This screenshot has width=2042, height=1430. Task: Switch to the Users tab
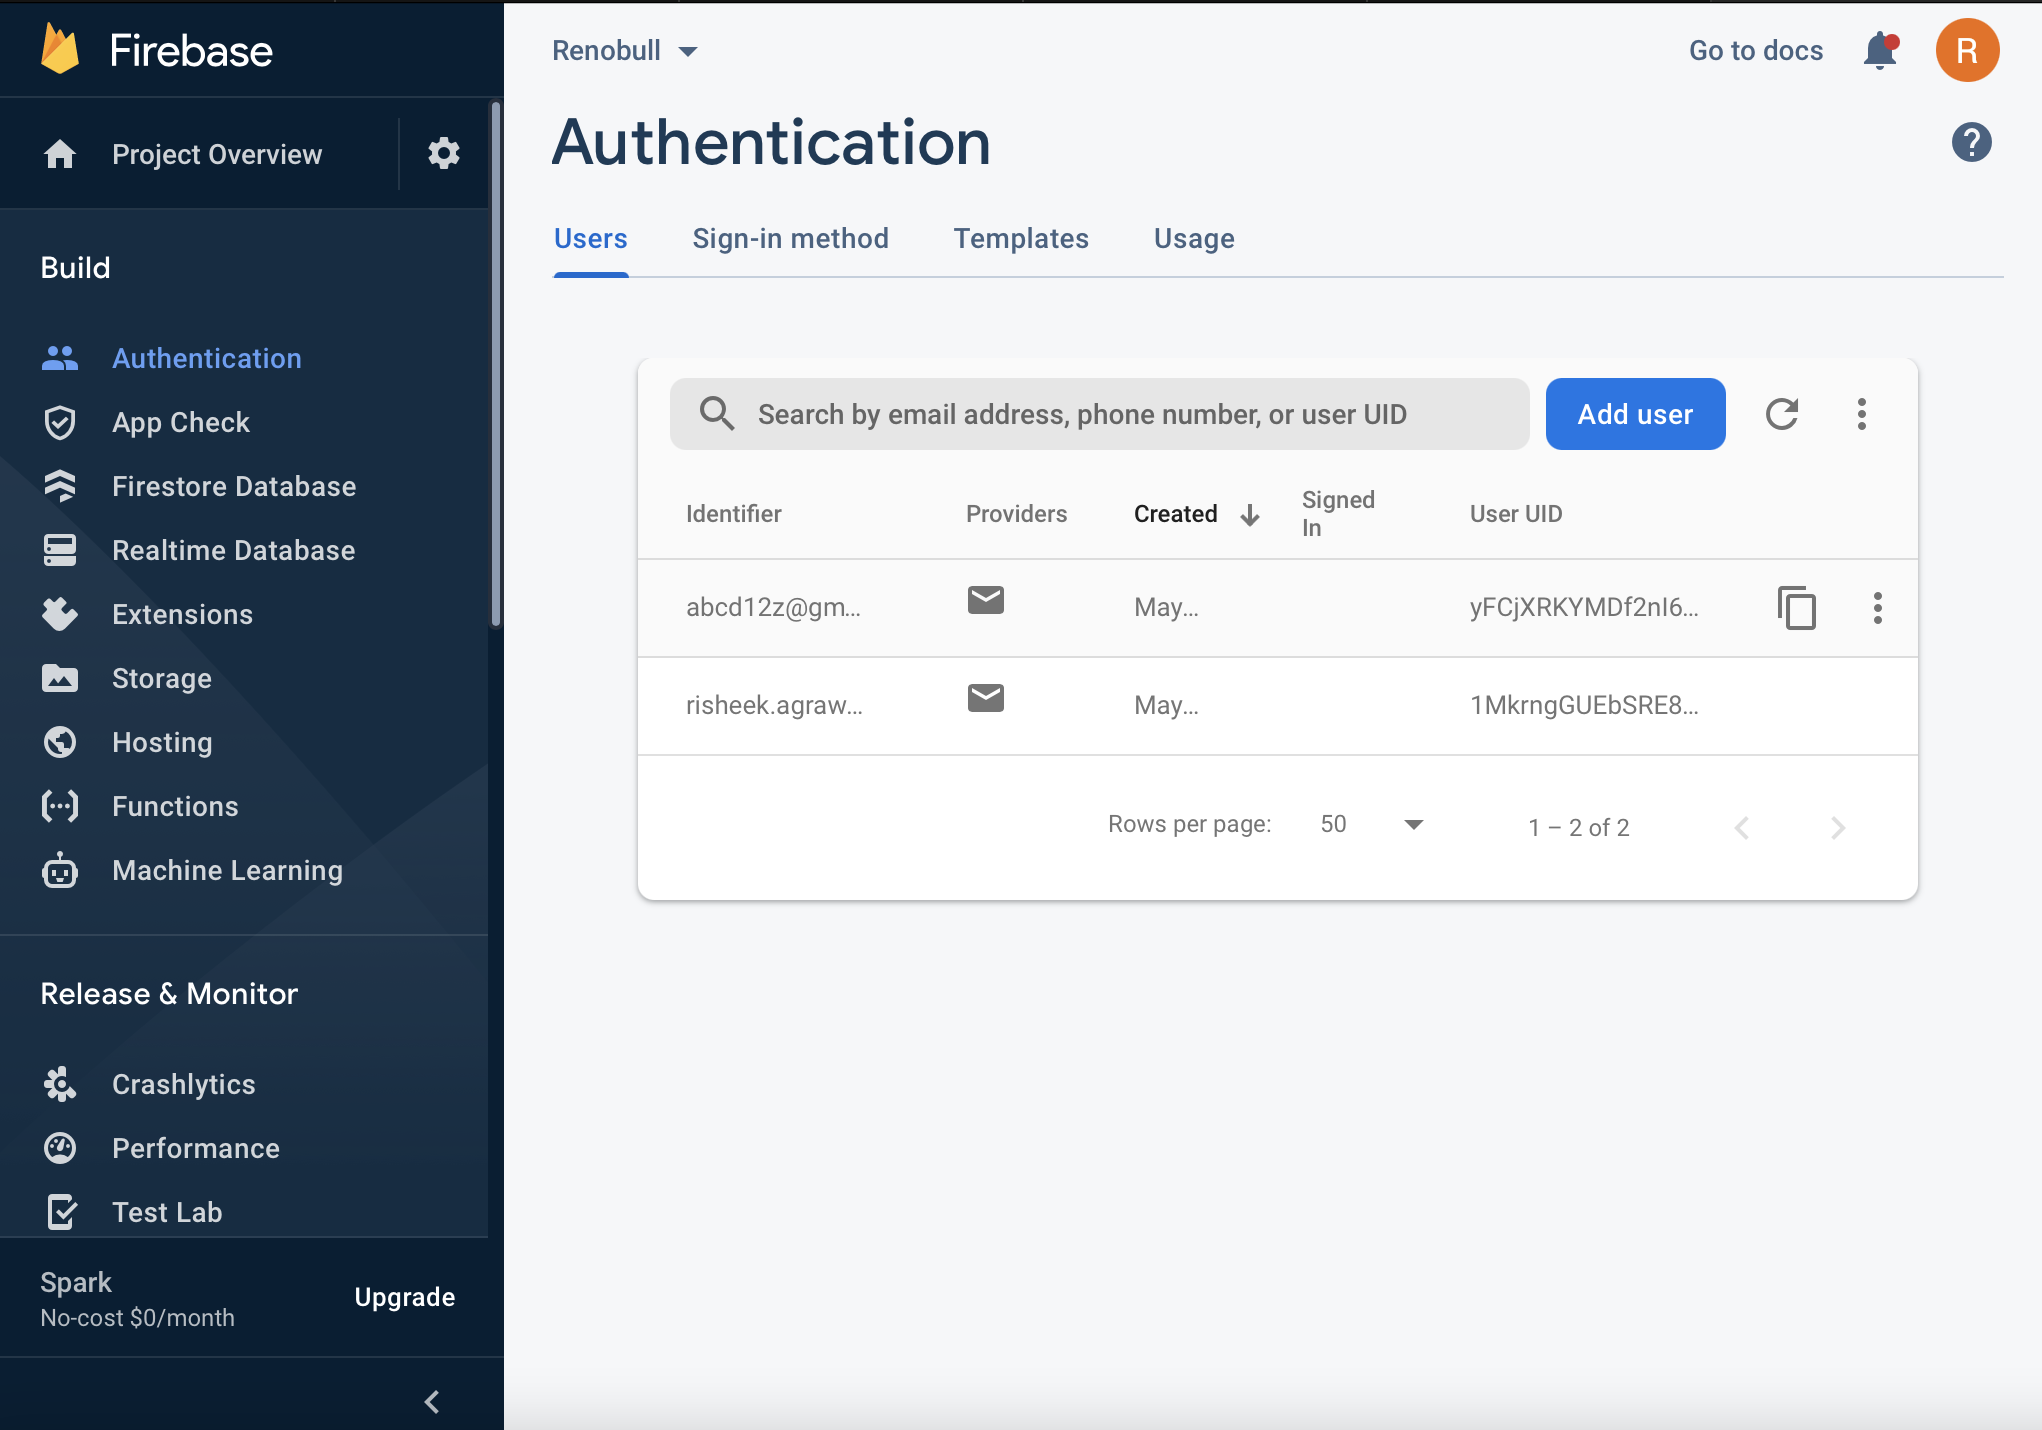pos(591,239)
